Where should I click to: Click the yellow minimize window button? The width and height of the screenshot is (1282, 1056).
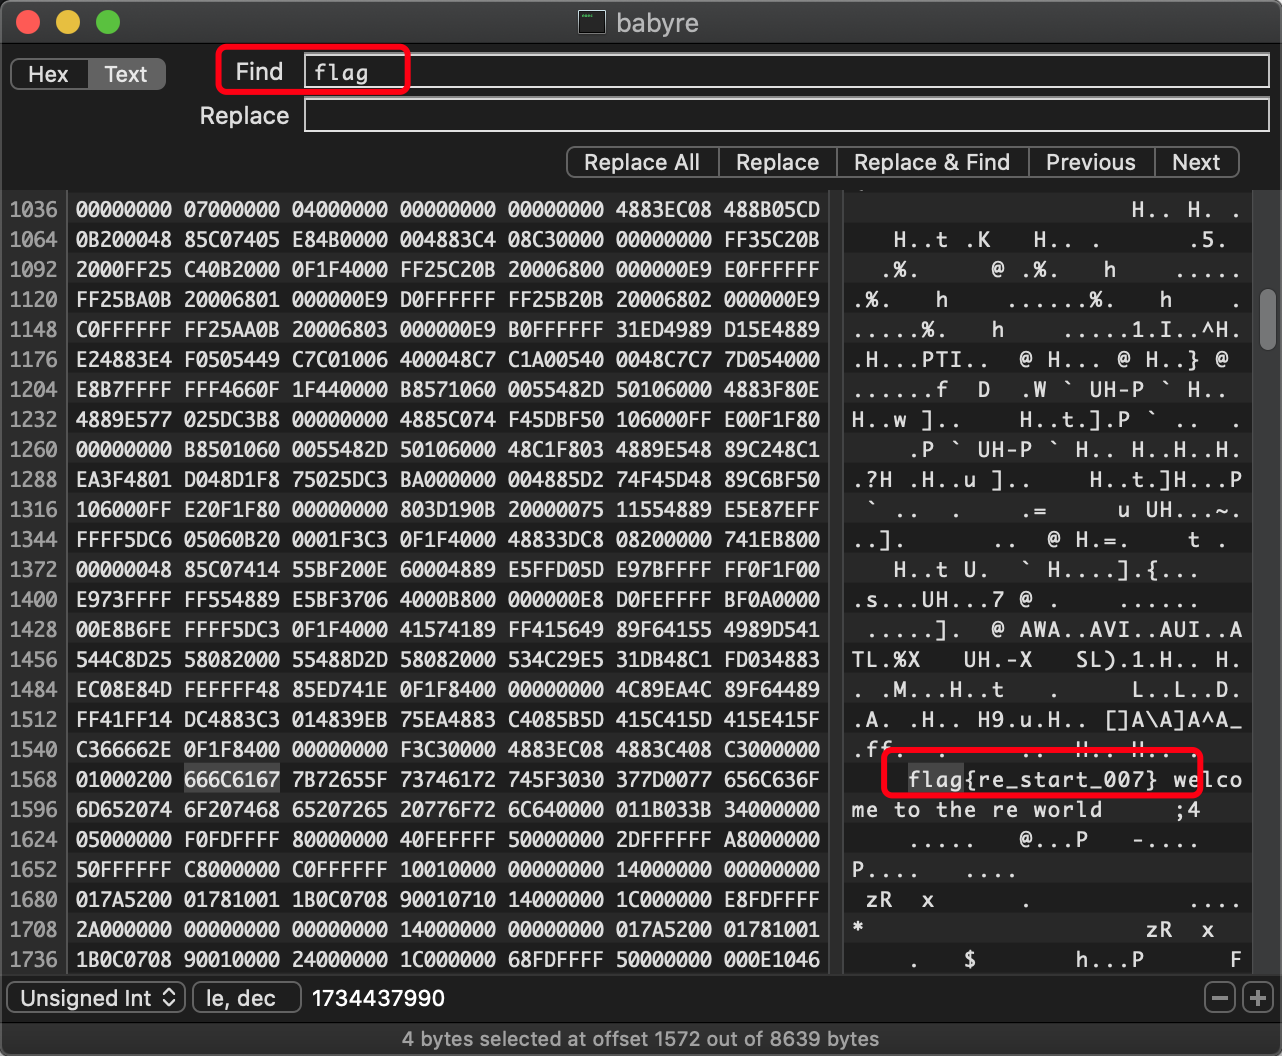point(68,22)
